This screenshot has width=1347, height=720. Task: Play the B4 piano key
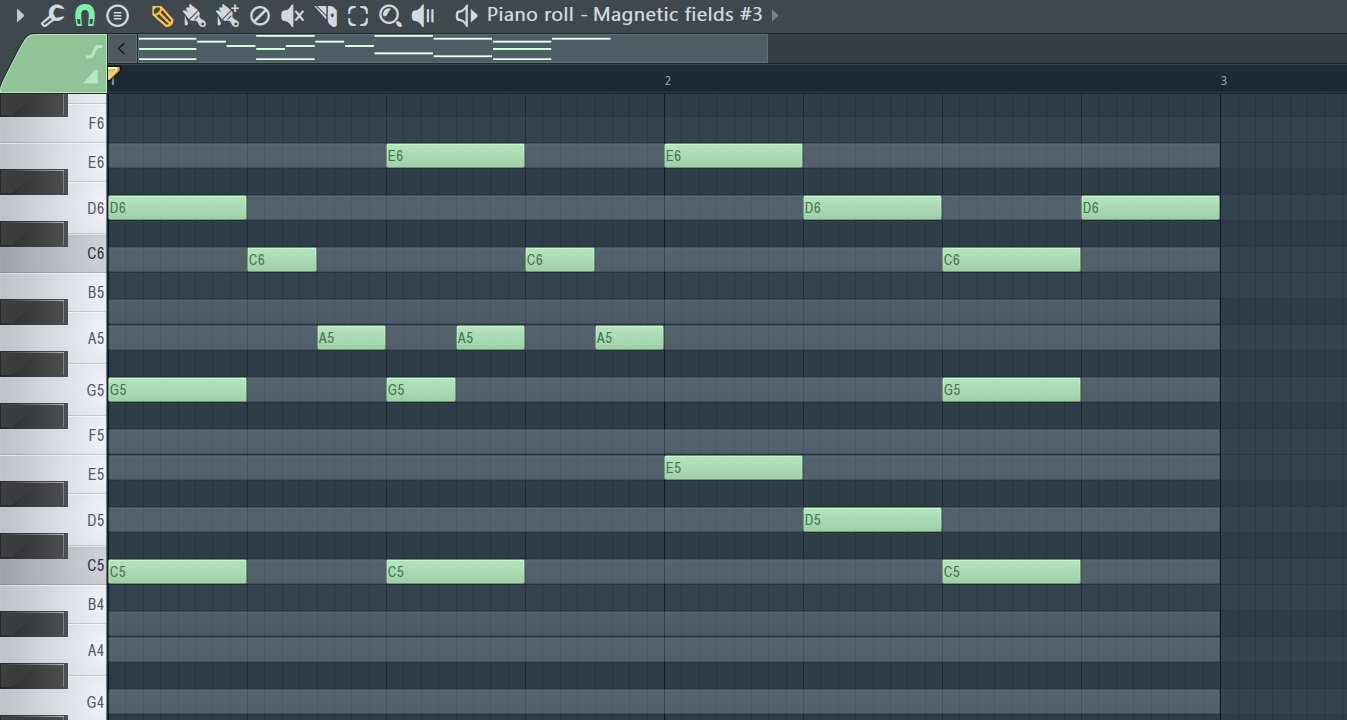tap(53, 604)
